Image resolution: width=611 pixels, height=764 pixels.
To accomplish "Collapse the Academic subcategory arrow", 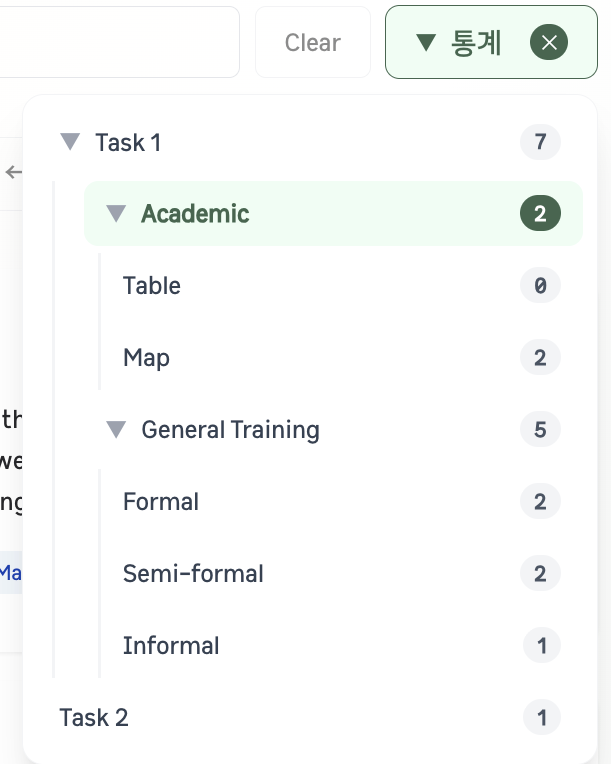I will [x=116, y=213].
